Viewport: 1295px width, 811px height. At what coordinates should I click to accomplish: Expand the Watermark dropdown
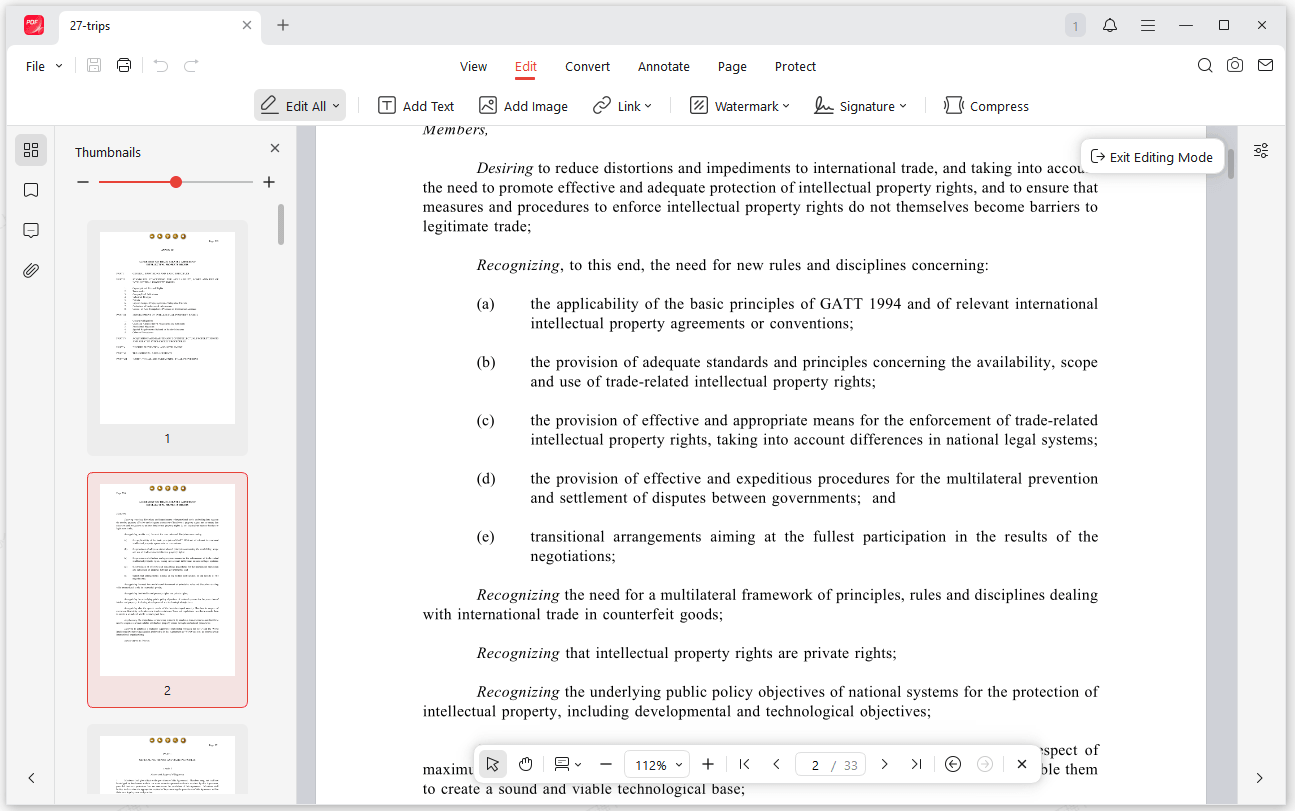(x=786, y=106)
